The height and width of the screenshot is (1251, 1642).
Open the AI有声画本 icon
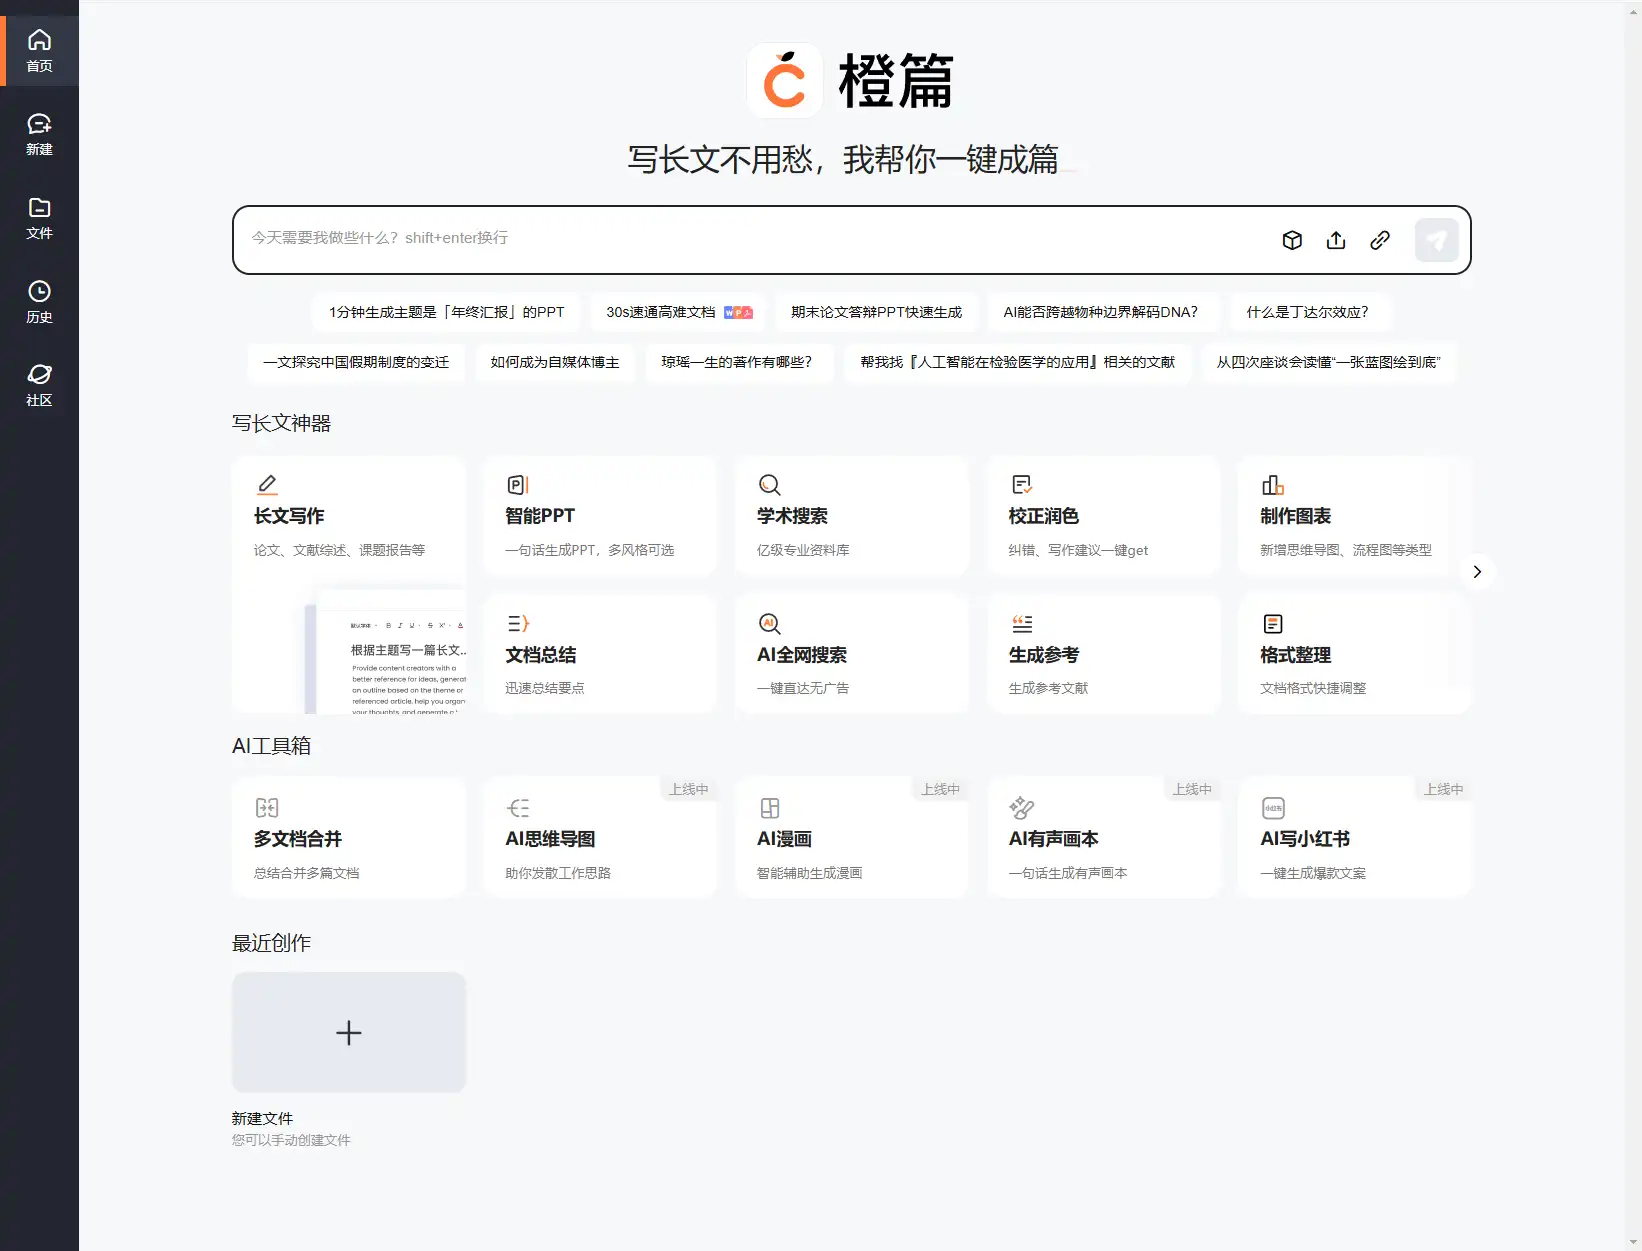[1021, 808]
